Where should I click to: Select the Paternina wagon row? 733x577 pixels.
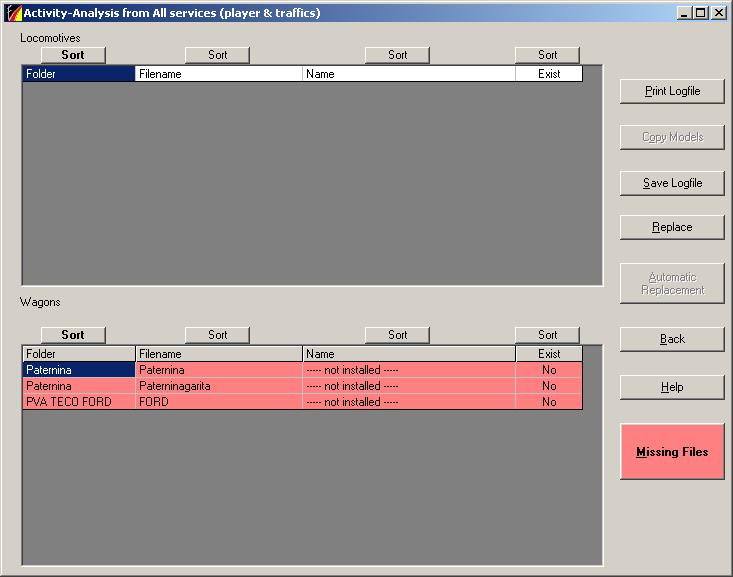220,370
